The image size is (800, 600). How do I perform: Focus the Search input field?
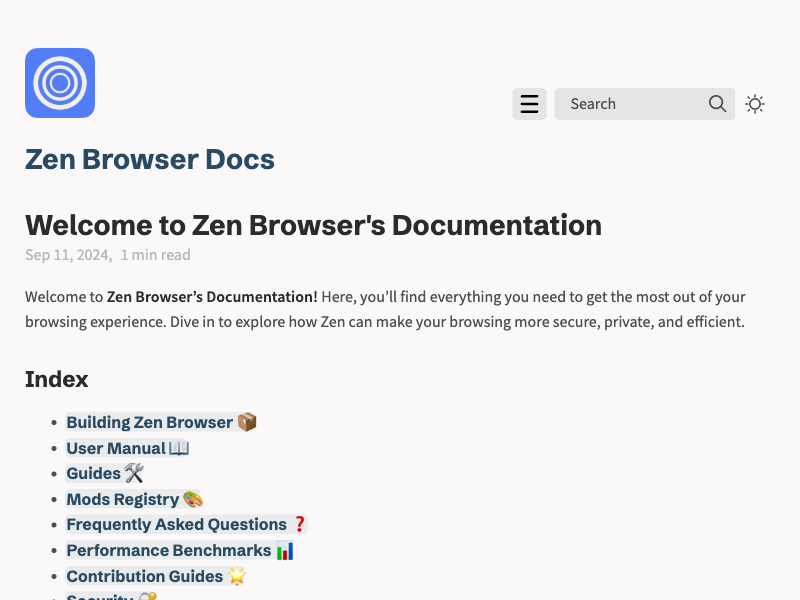point(644,104)
